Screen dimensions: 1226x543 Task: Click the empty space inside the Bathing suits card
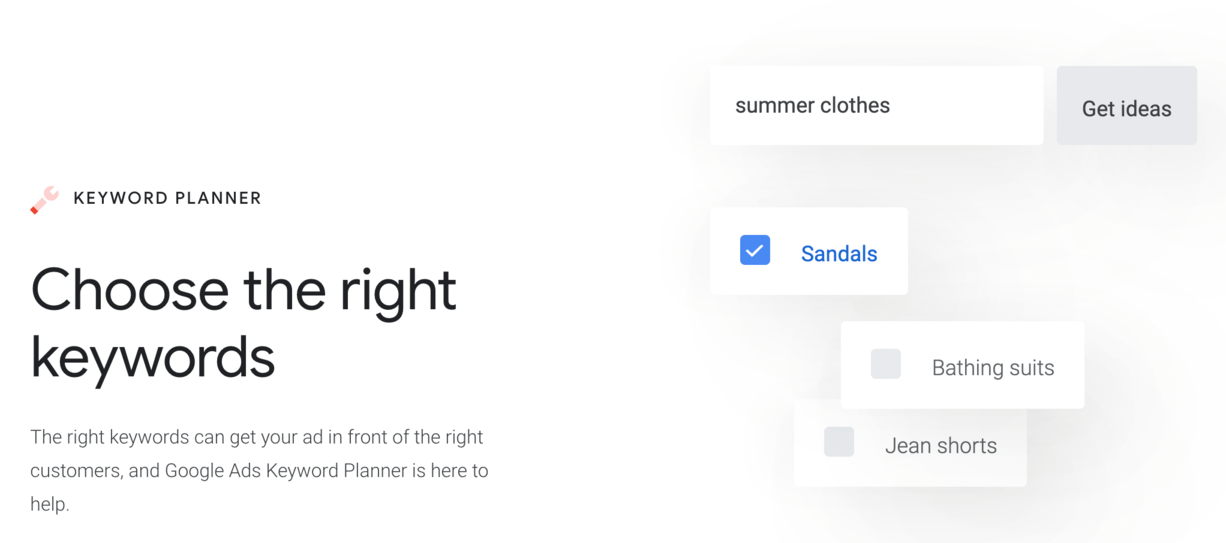pos(1068,395)
